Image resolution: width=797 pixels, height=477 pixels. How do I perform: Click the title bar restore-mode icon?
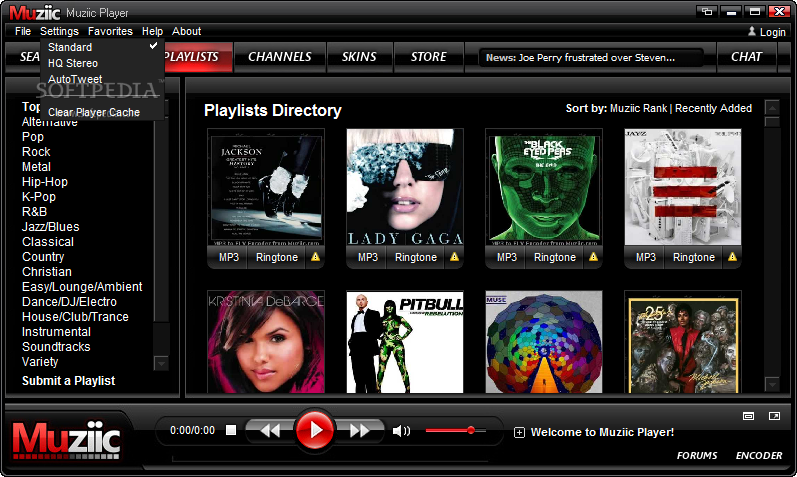pyautogui.click(x=707, y=11)
